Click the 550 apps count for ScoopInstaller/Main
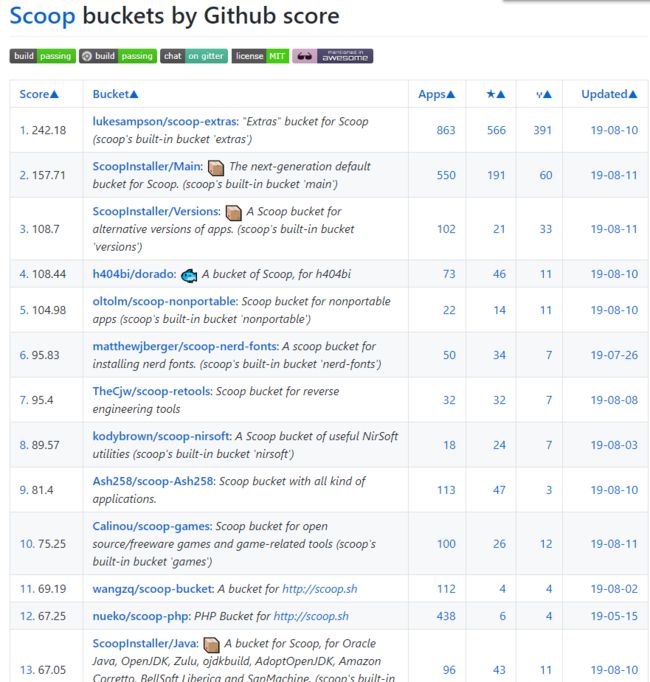This screenshot has height=682, width=650. point(446,175)
